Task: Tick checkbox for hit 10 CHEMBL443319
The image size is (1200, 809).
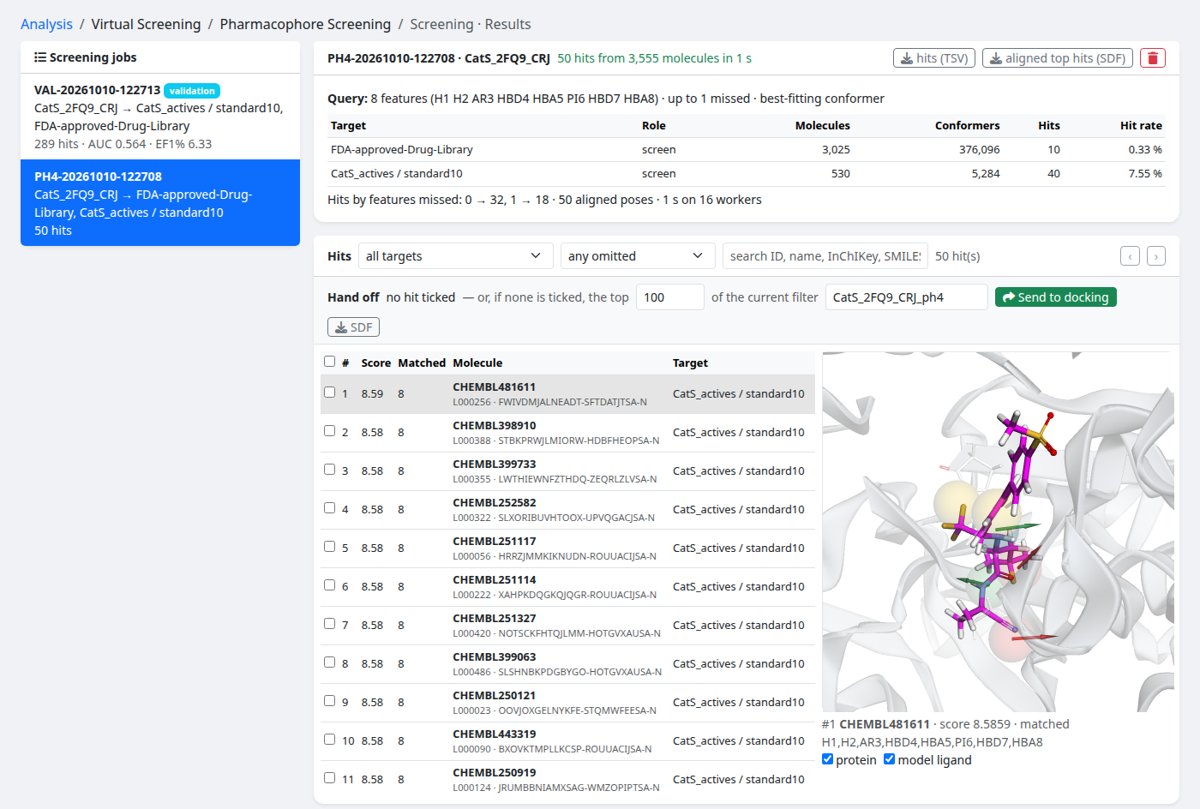Action: pyautogui.click(x=330, y=739)
